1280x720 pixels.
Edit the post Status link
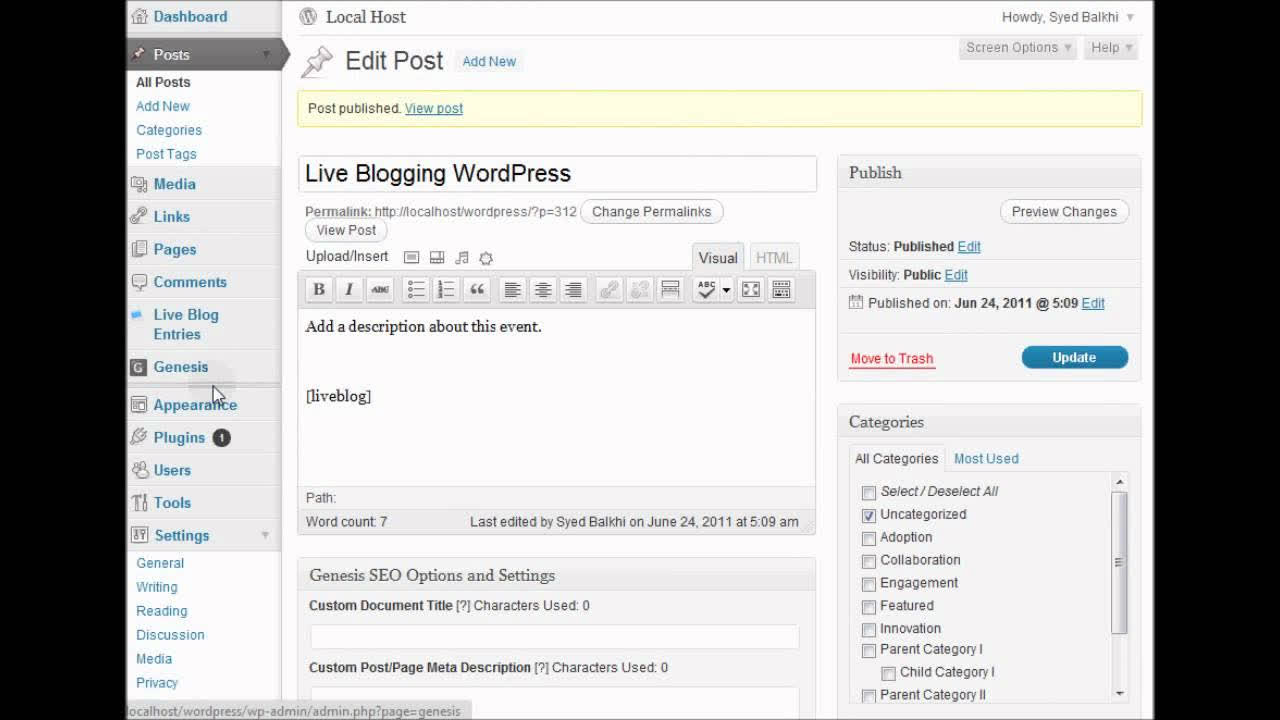coord(969,246)
